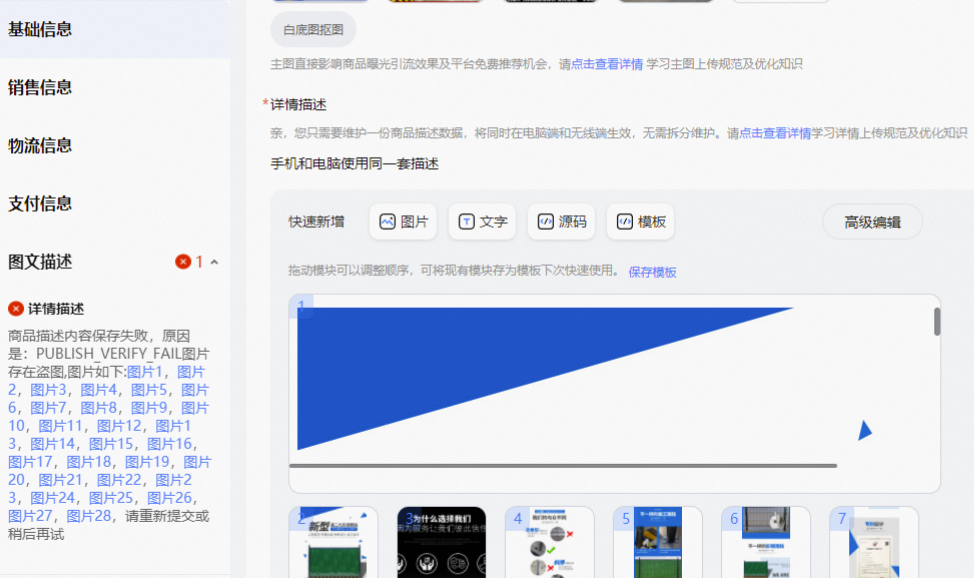Click the 图片5 link in error message

(148, 390)
